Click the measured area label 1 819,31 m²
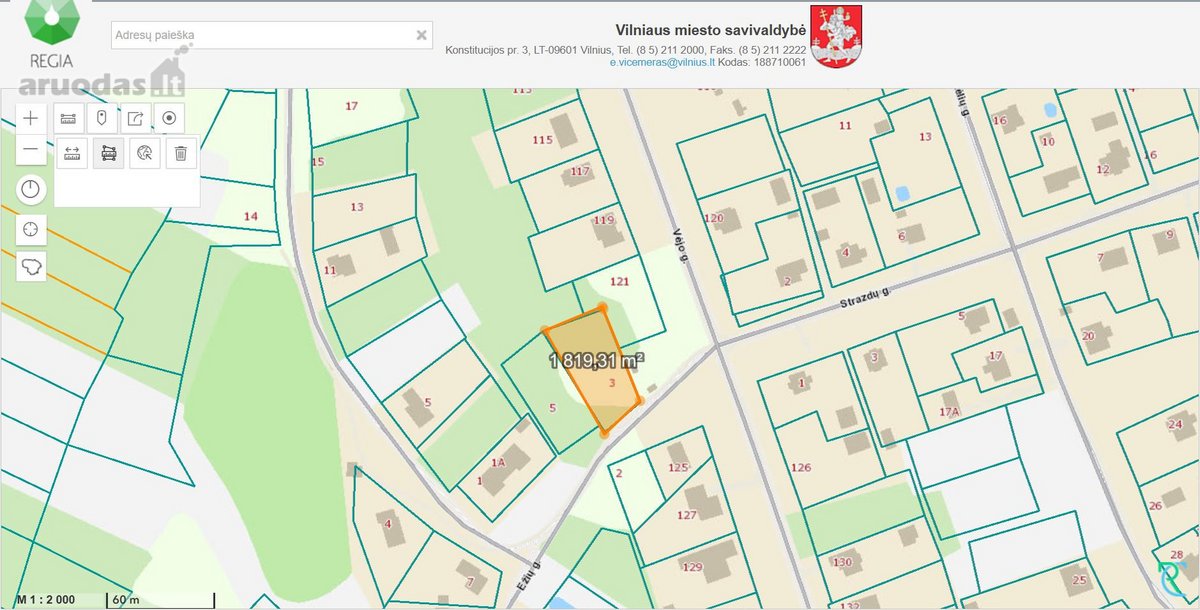This screenshot has width=1200, height=610. tap(596, 360)
